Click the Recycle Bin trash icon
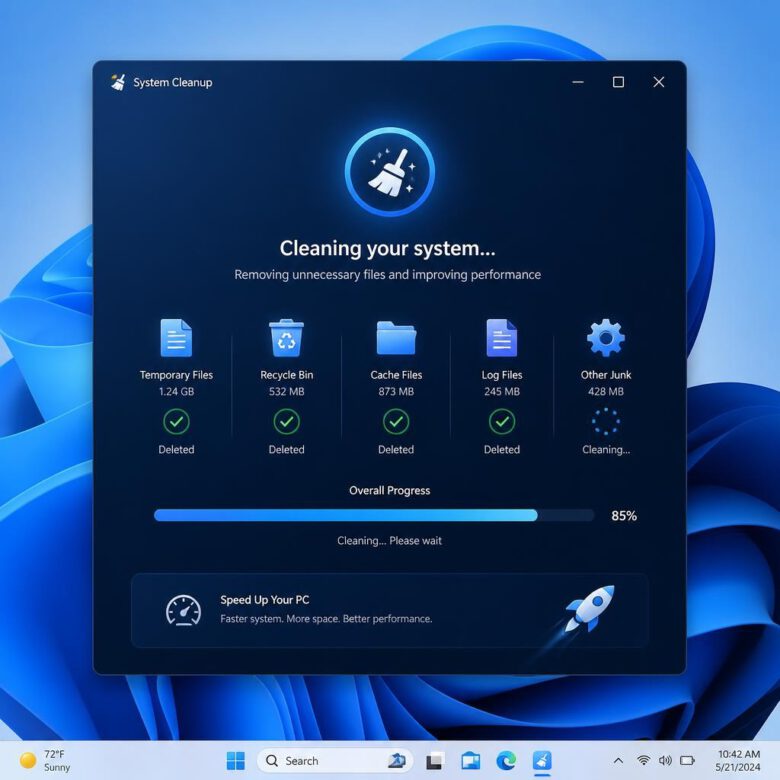The image size is (780, 780). pos(287,338)
